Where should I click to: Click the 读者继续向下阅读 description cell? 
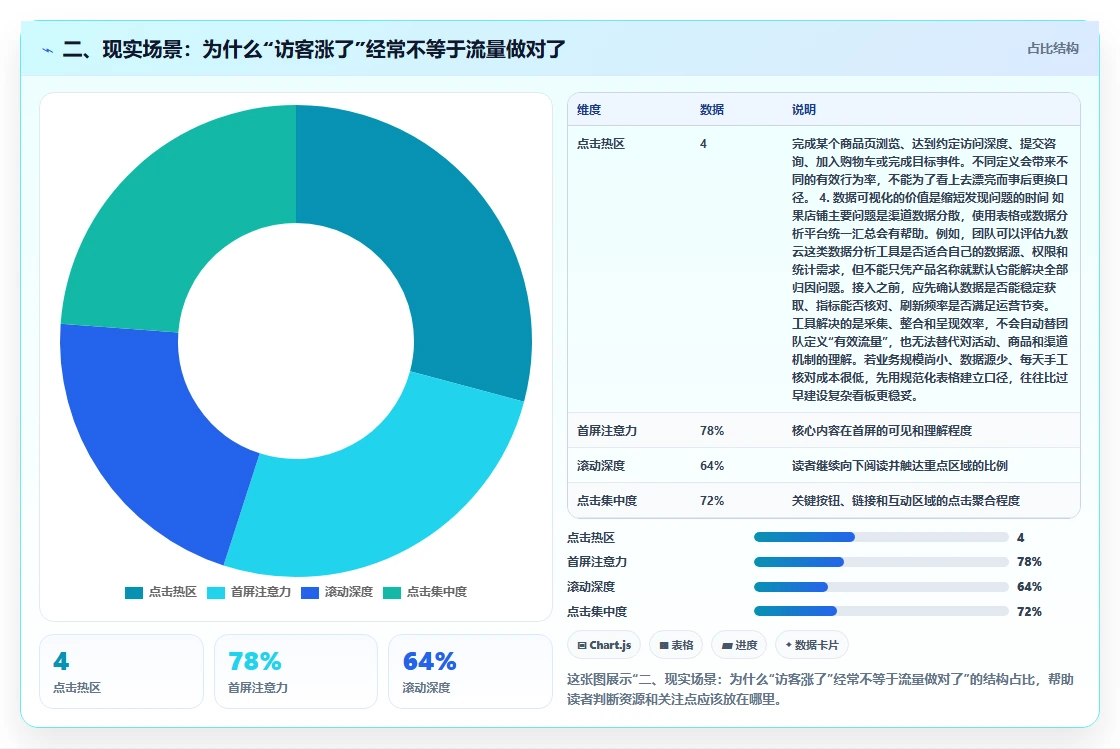[899, 466]
